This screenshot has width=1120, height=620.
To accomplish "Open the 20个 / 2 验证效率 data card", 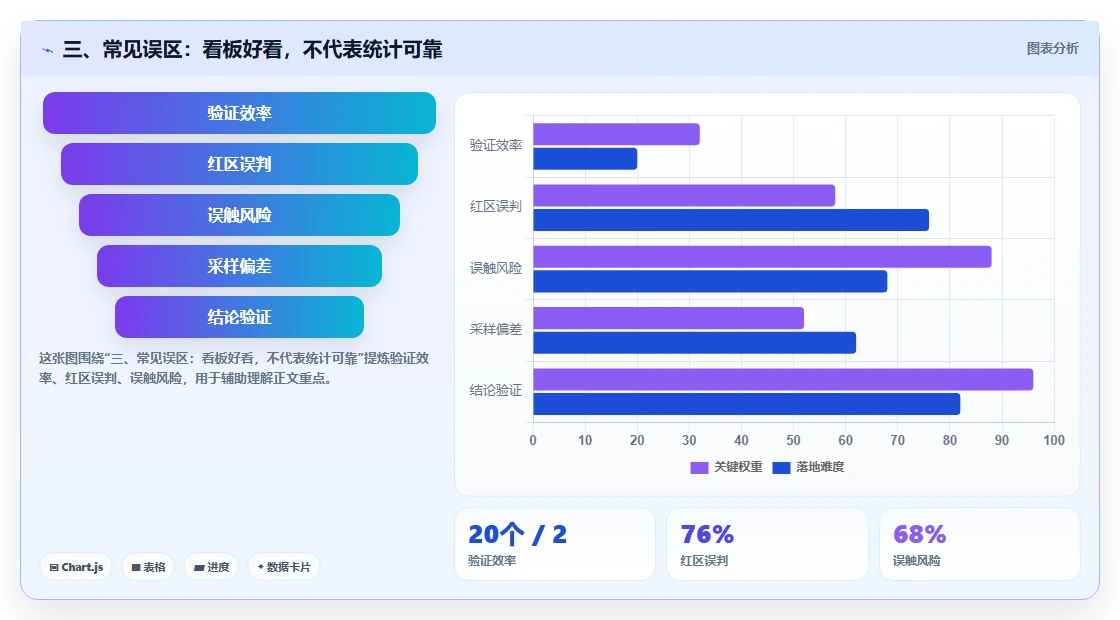I will coord(555,544).
